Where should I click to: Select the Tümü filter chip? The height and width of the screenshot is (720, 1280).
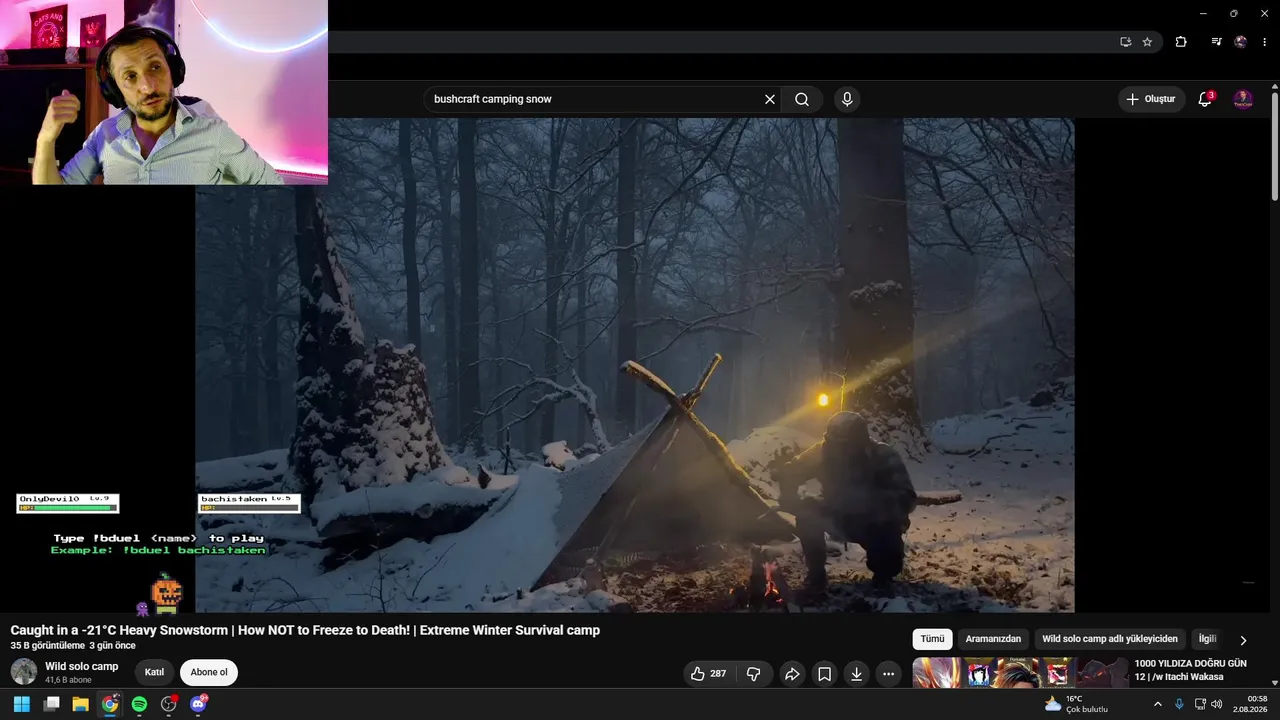(x=932, y=639)
